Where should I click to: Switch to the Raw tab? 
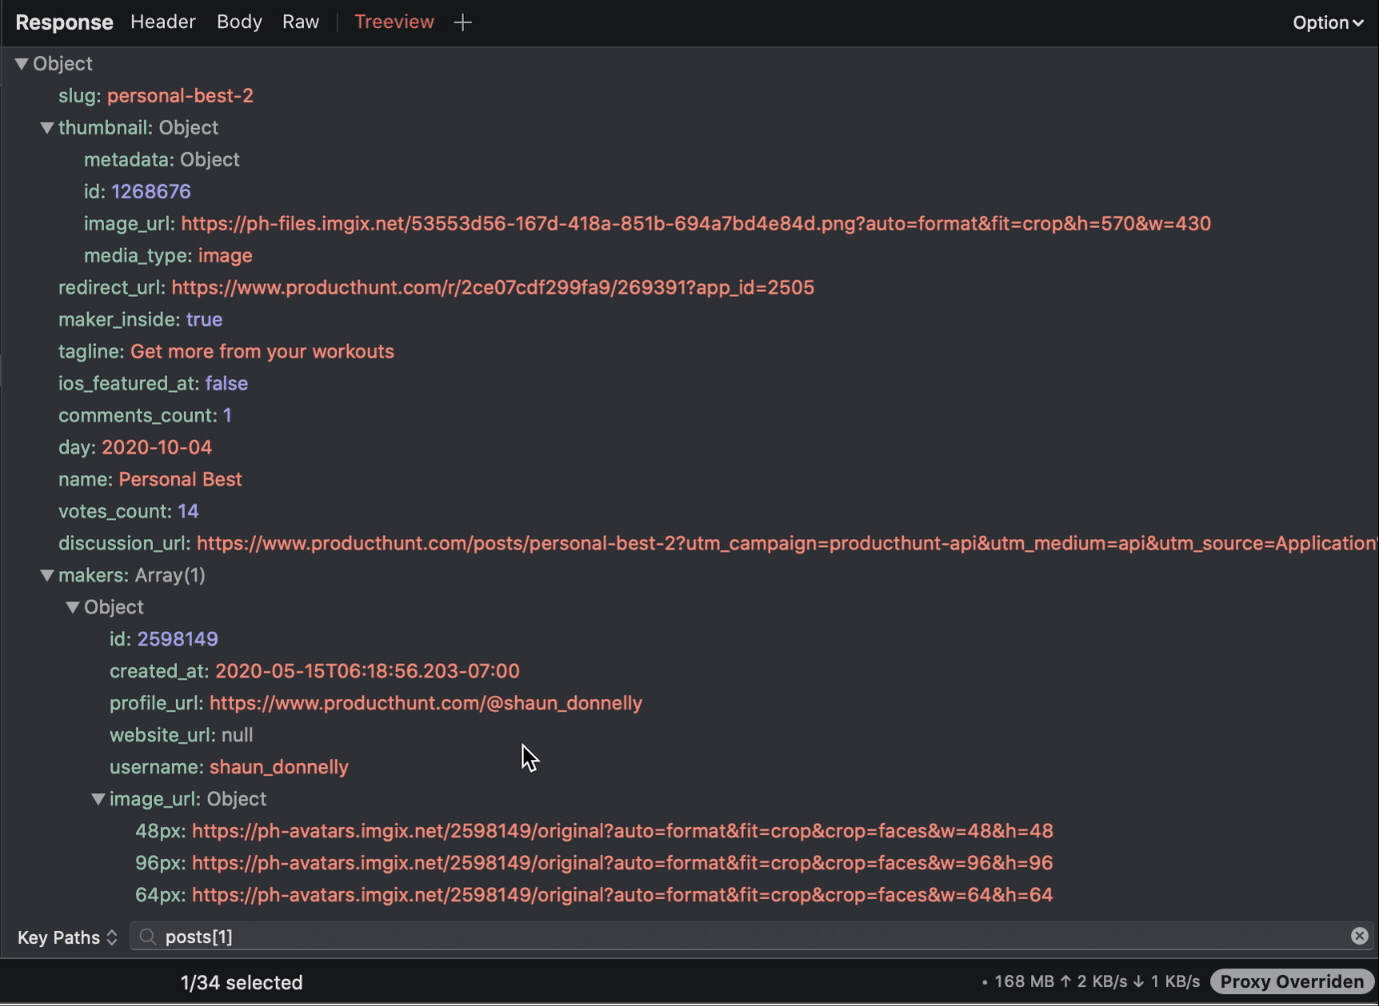pos(300,22)
